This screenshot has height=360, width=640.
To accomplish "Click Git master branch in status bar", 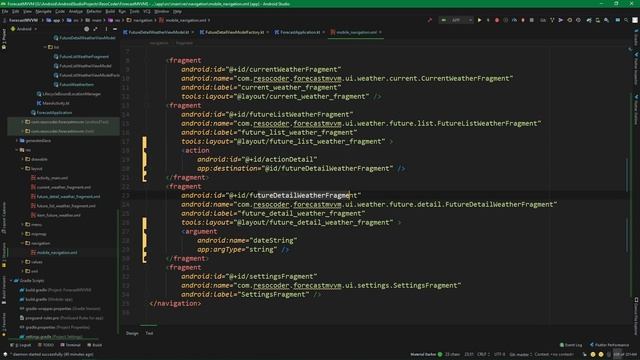I will (x=520, y=354).
